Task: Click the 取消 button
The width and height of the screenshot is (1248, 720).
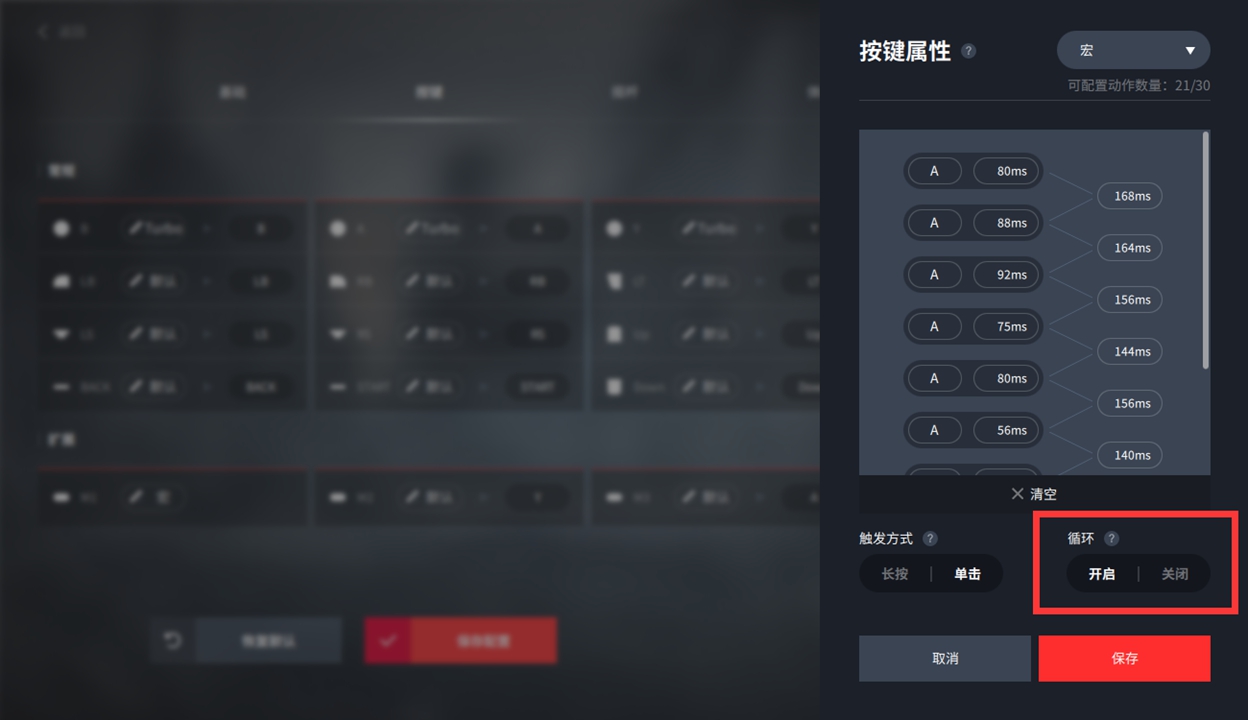Action: click(x=945, y=658)
